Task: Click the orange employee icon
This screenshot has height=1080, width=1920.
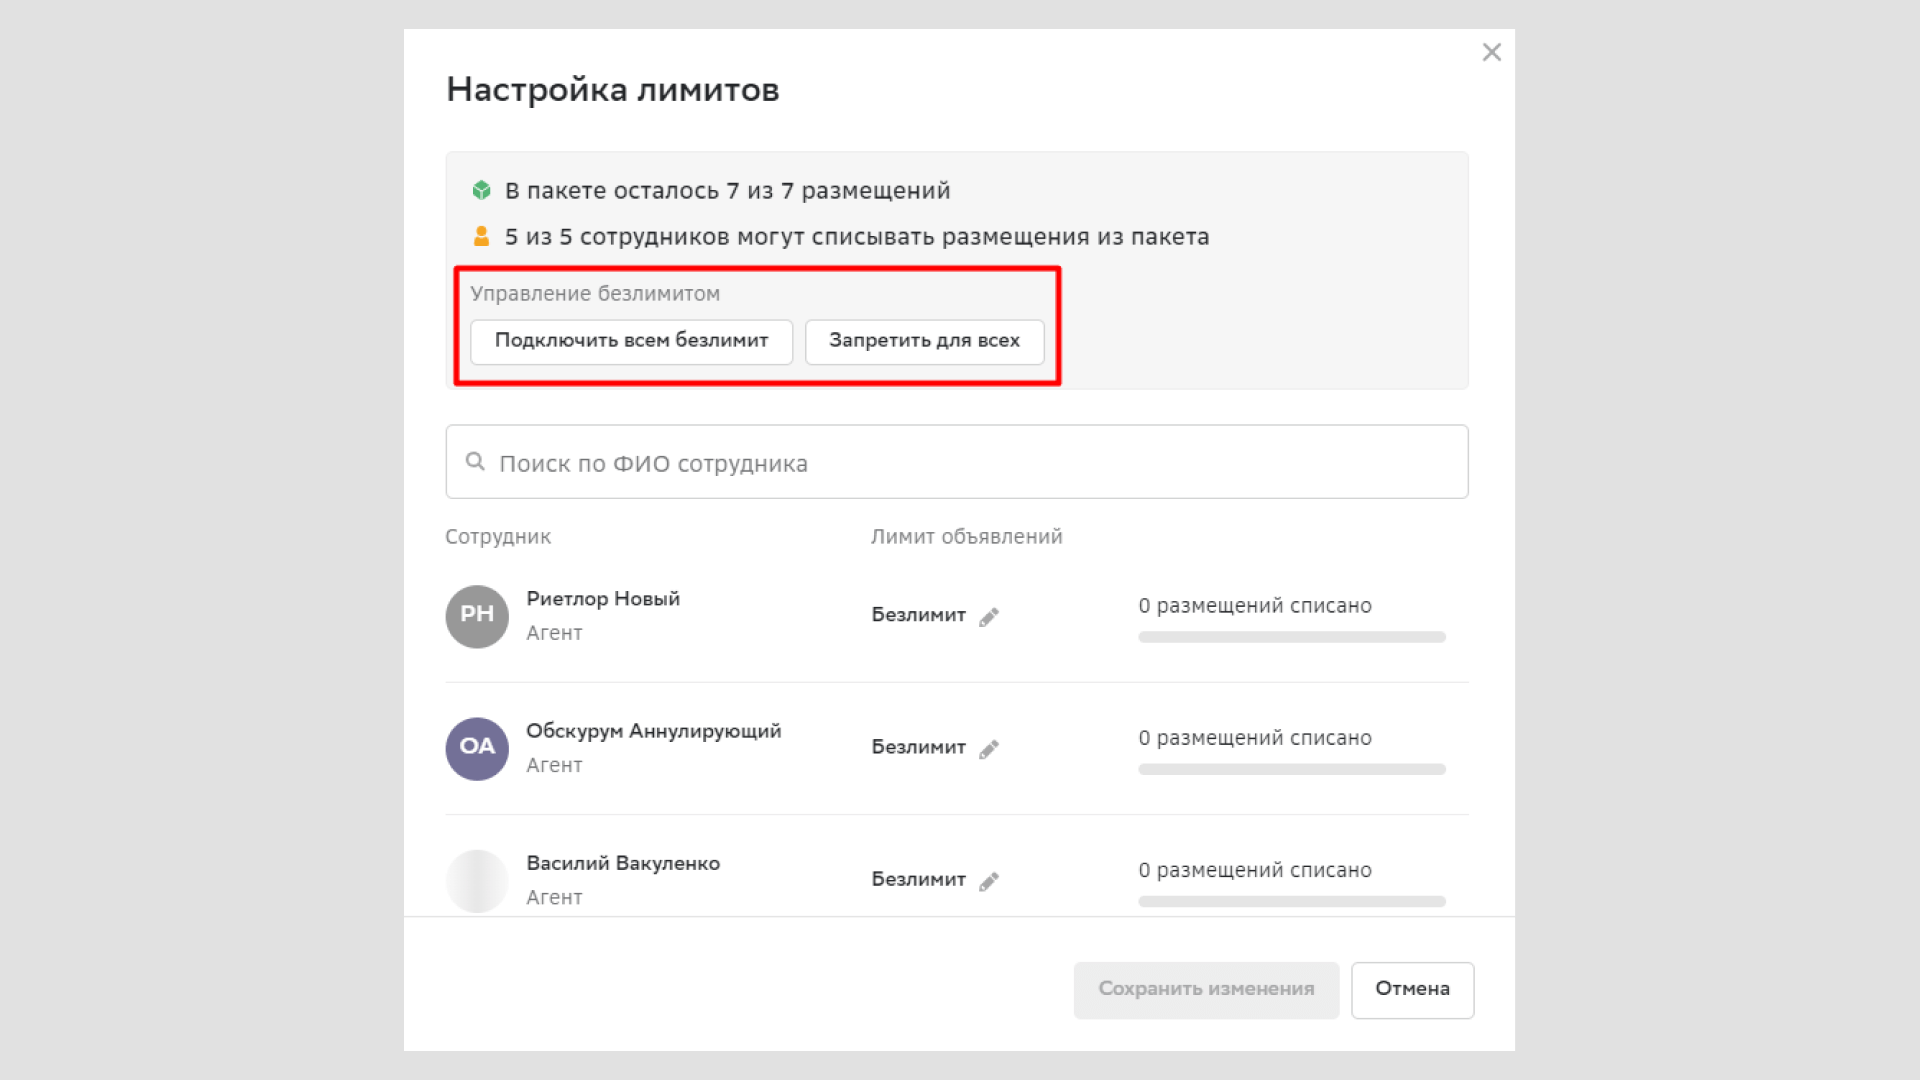Action: [481, 236]
